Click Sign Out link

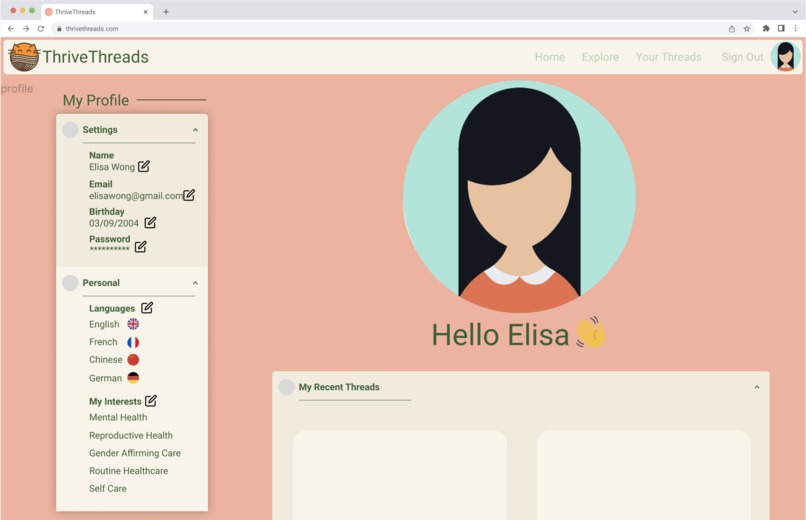742,57
